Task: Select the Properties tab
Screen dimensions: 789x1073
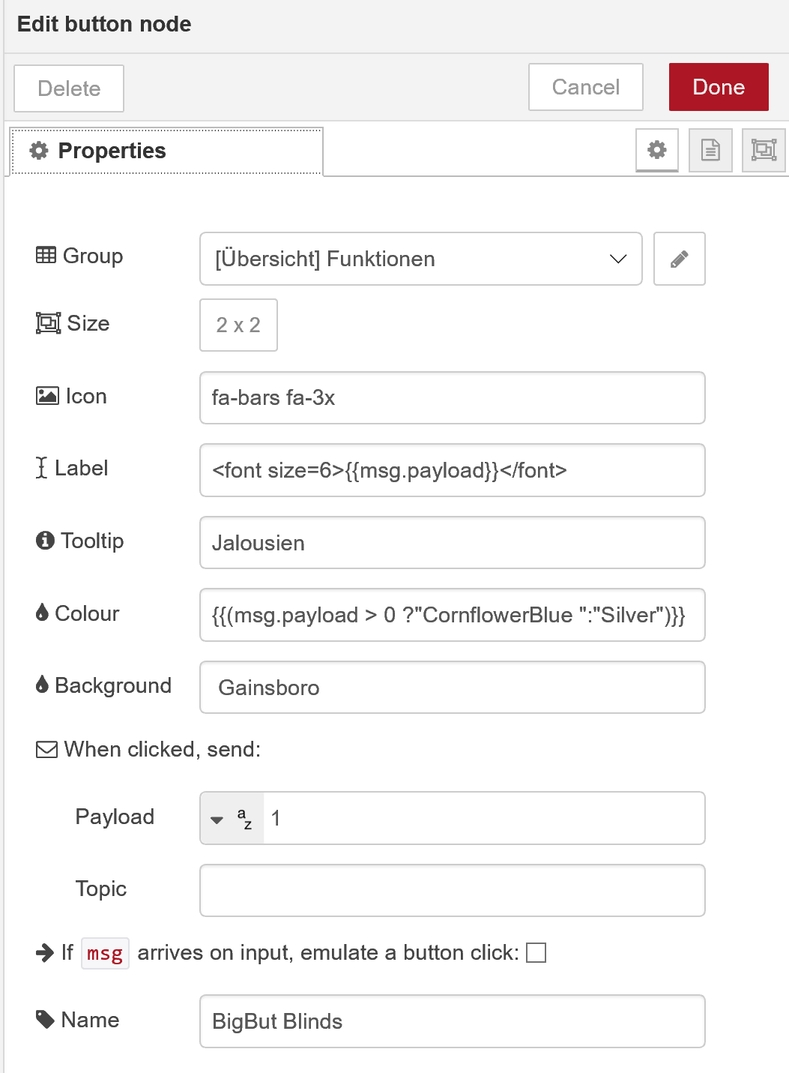Action: coord(166,151)
